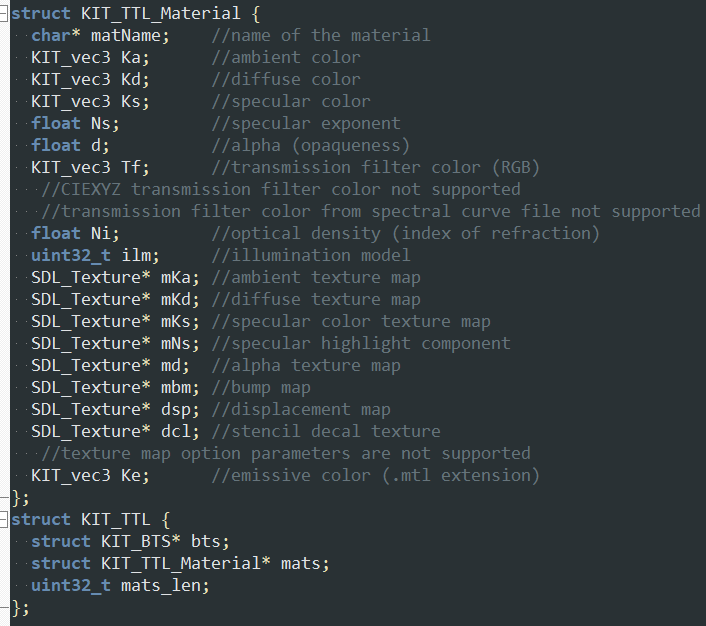Image resolution: width=706 pixels, height=626 pixels.
Task: Collapse the KIT_TTL struct fold marker
Action: pos(5,519)
